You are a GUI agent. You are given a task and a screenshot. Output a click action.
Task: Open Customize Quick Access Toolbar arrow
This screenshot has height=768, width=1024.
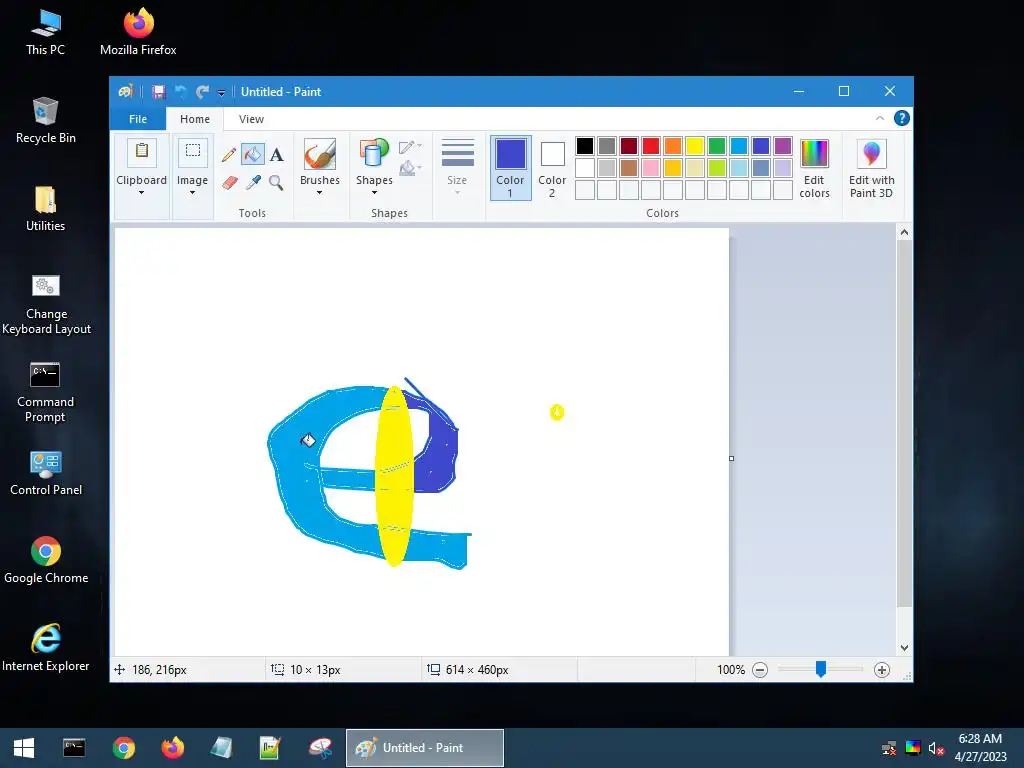pos(221,93)
